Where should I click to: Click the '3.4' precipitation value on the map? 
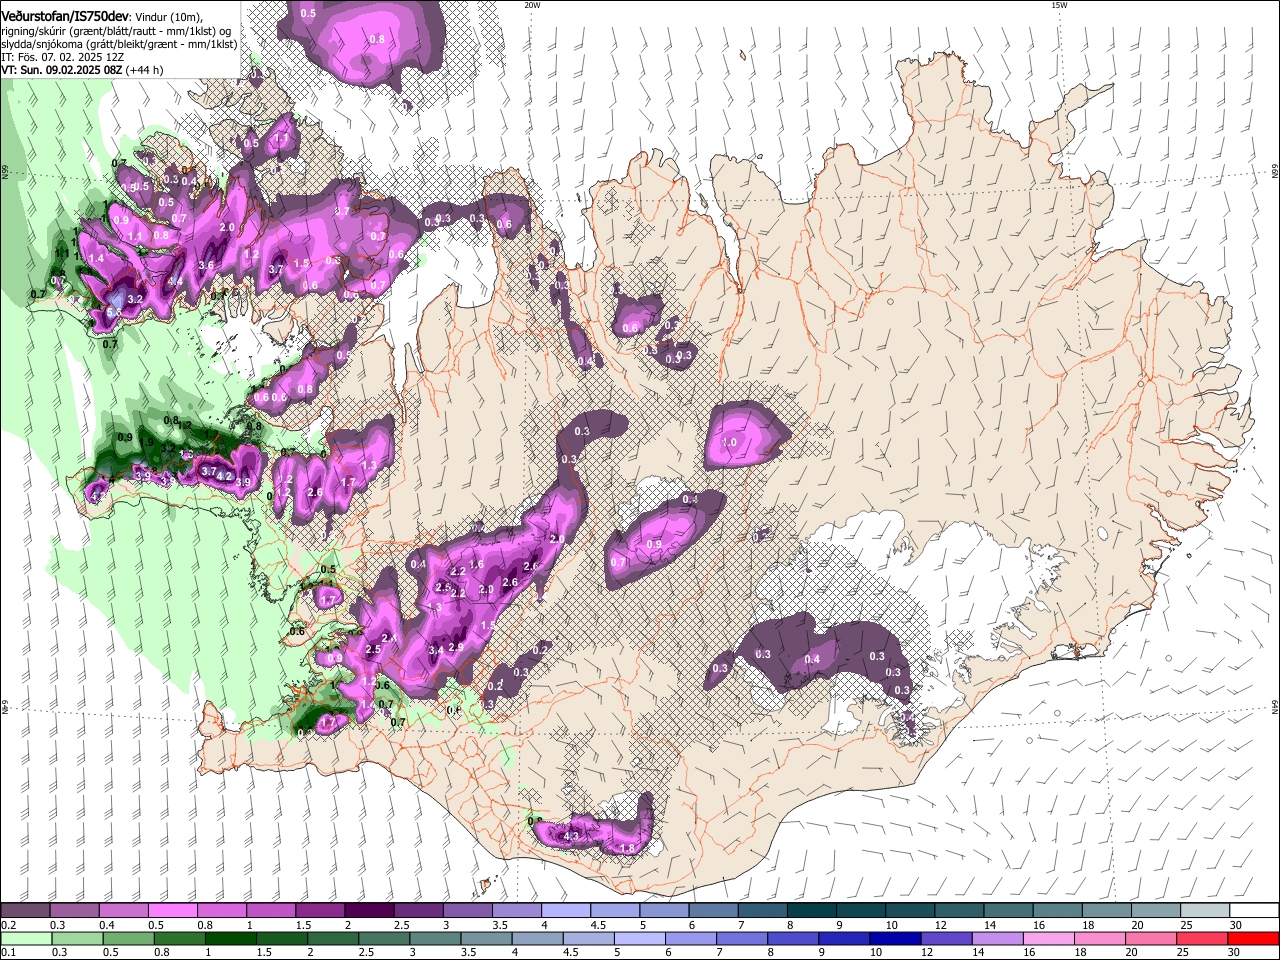pos(436,650)
